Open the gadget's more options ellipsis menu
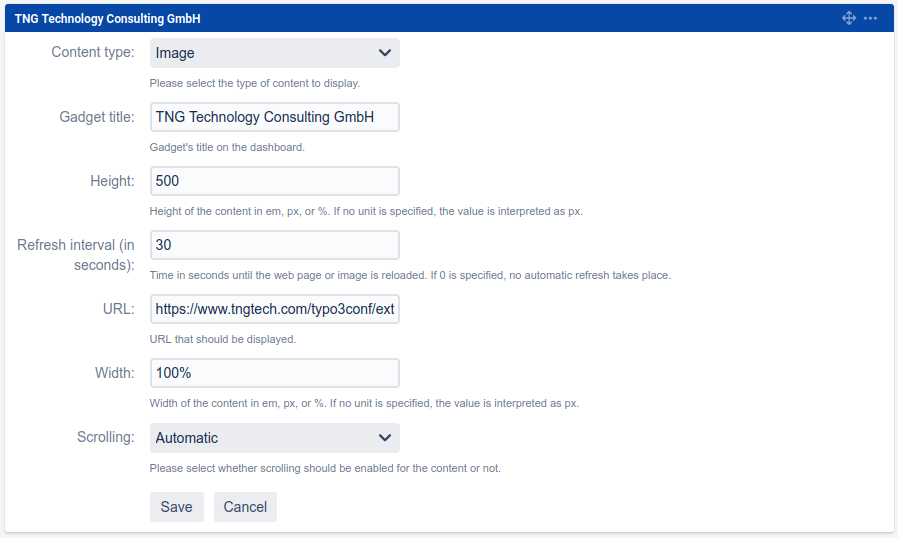 (870, 18)
